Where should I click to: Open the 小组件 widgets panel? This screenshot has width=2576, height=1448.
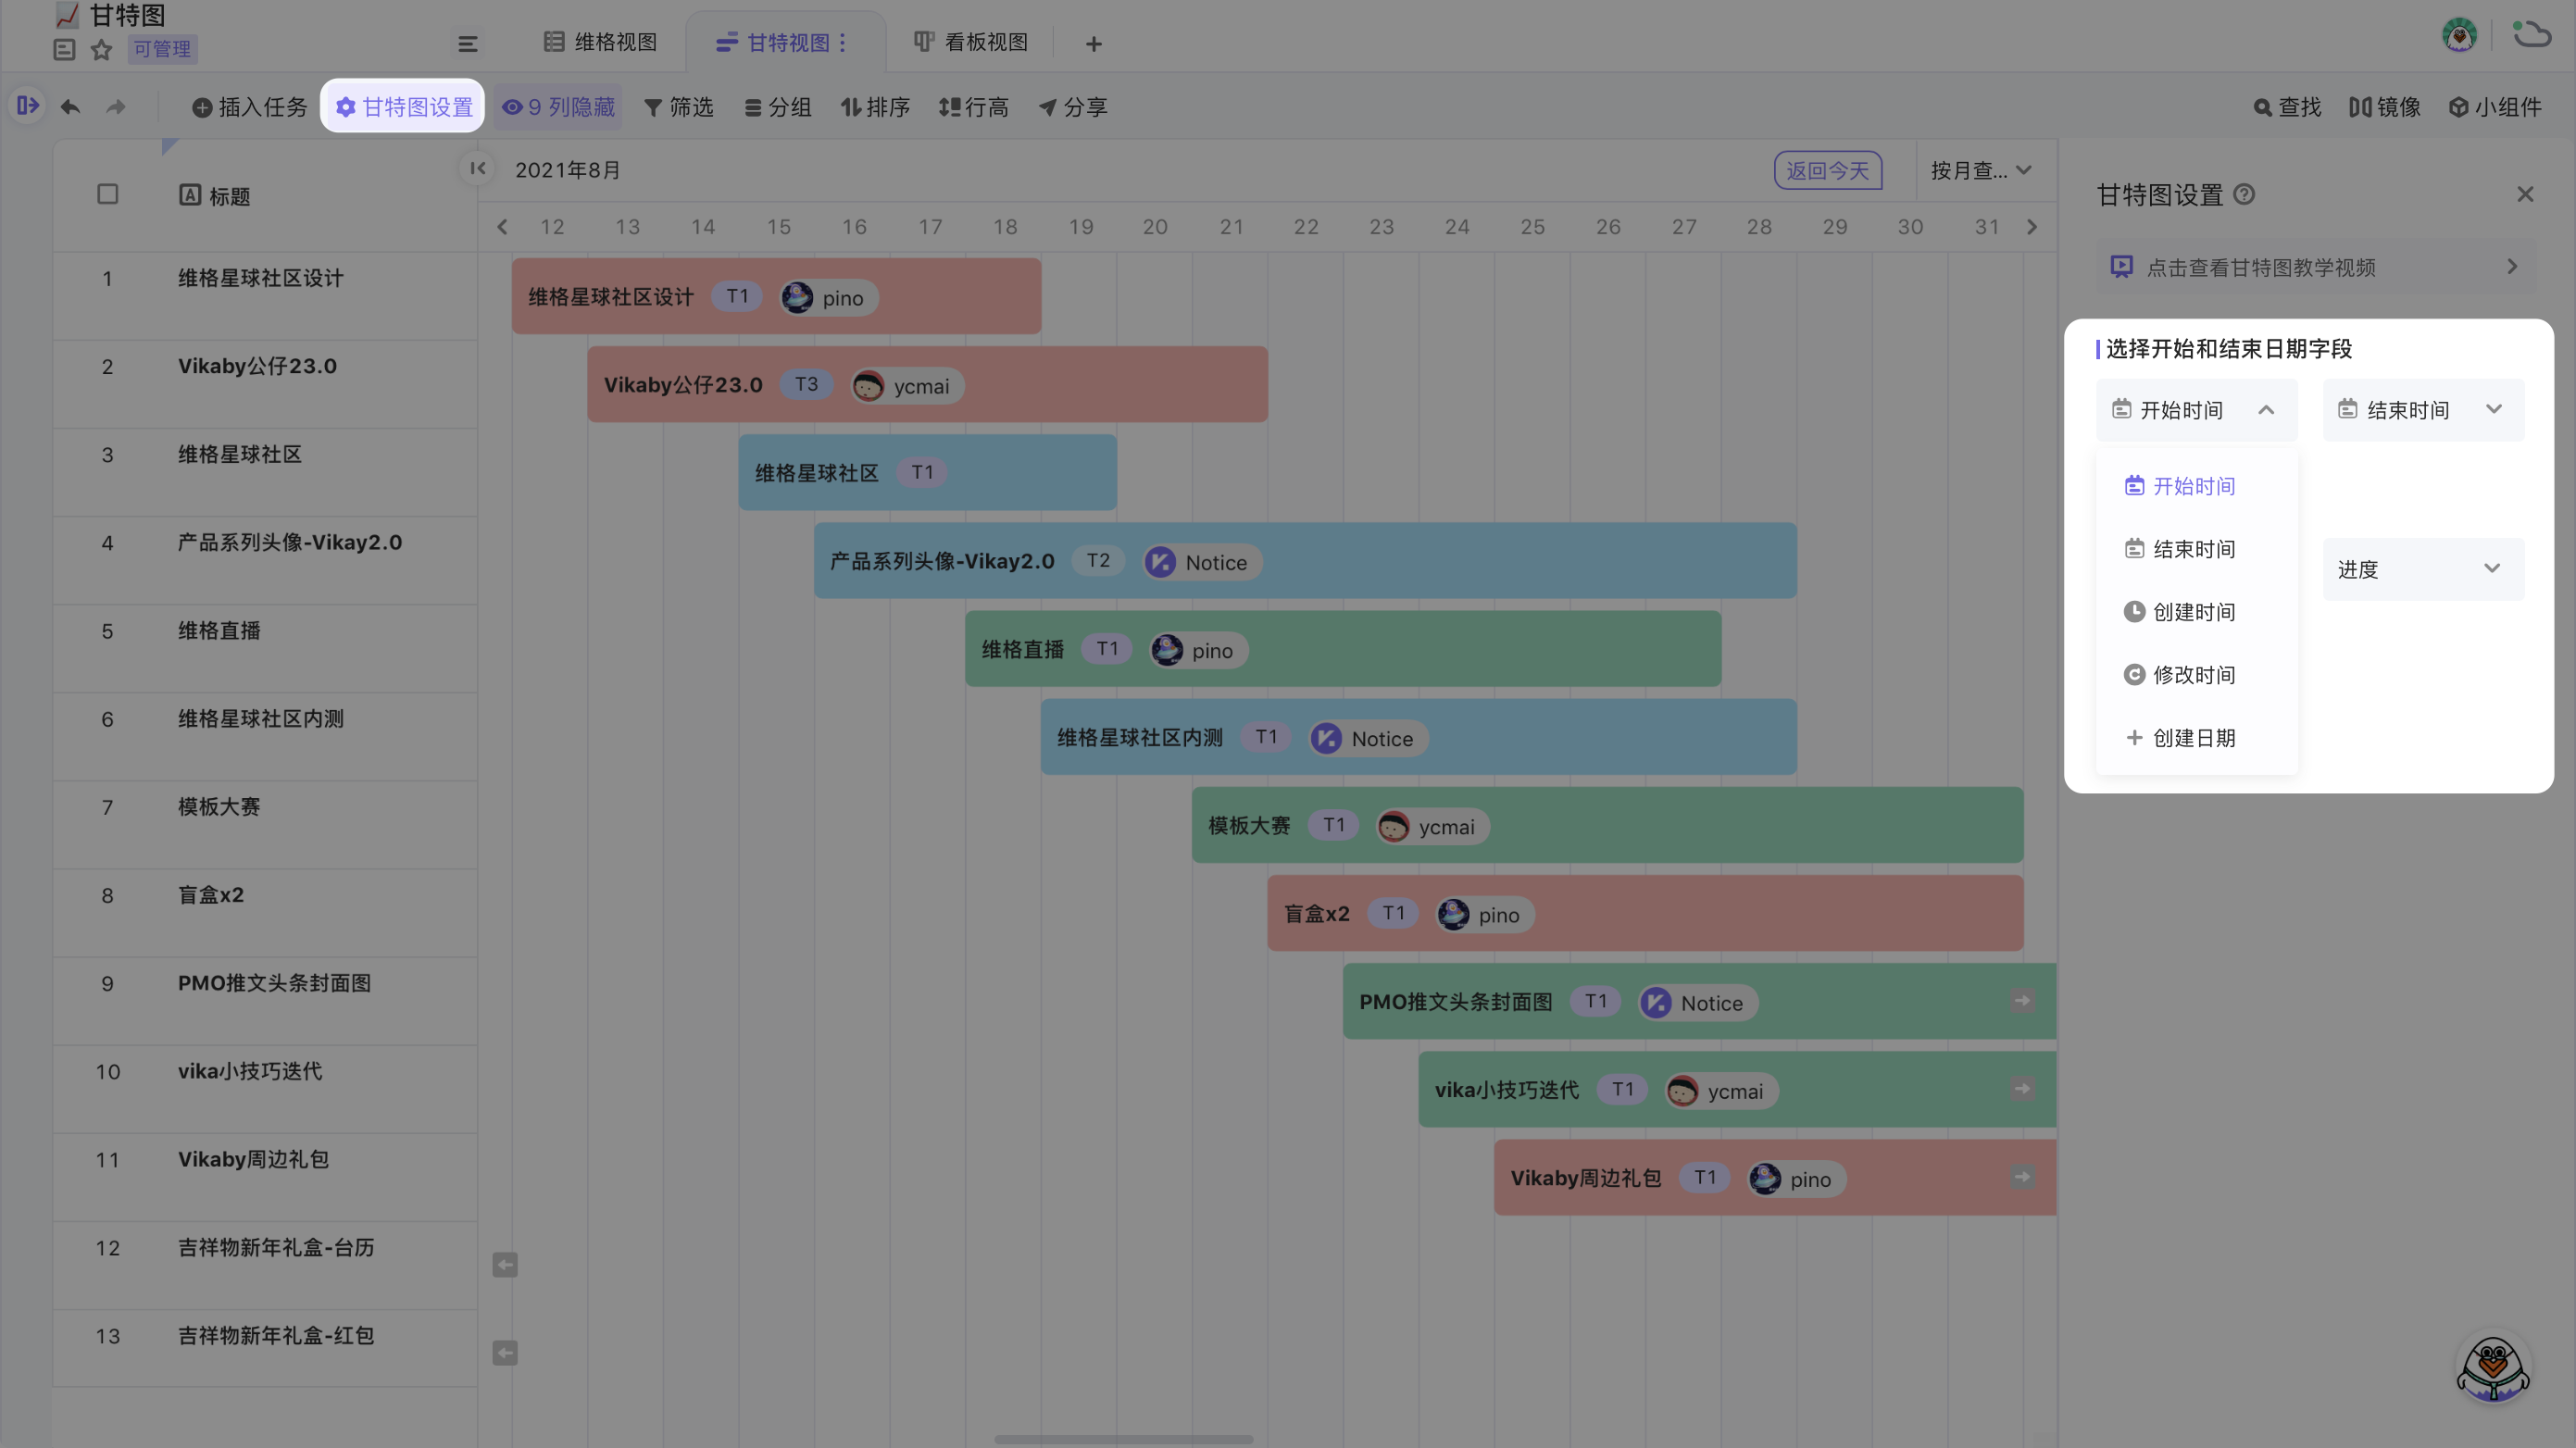pos(2494,107)
